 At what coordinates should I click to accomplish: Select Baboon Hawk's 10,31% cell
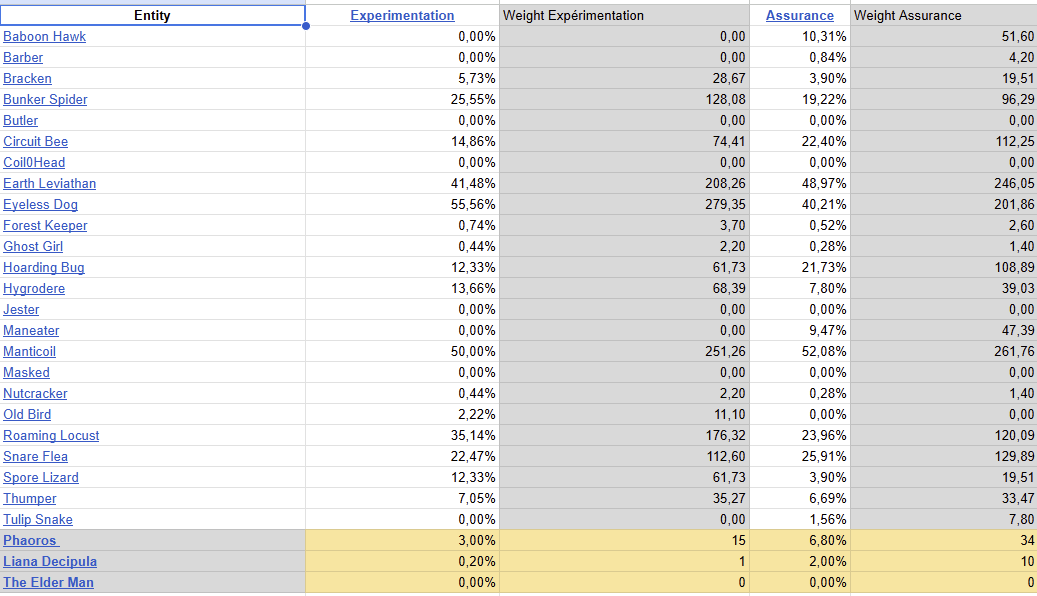800,36
